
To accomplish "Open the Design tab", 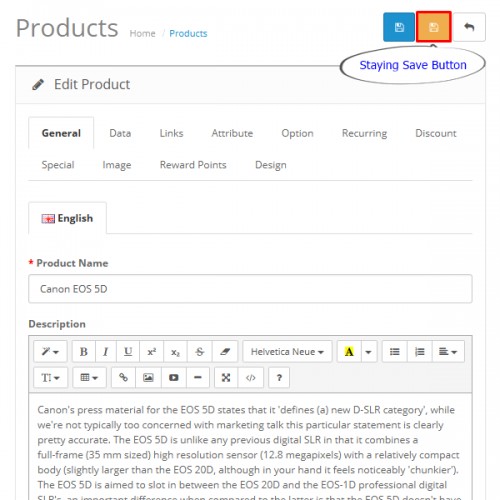I will [271, 165].
